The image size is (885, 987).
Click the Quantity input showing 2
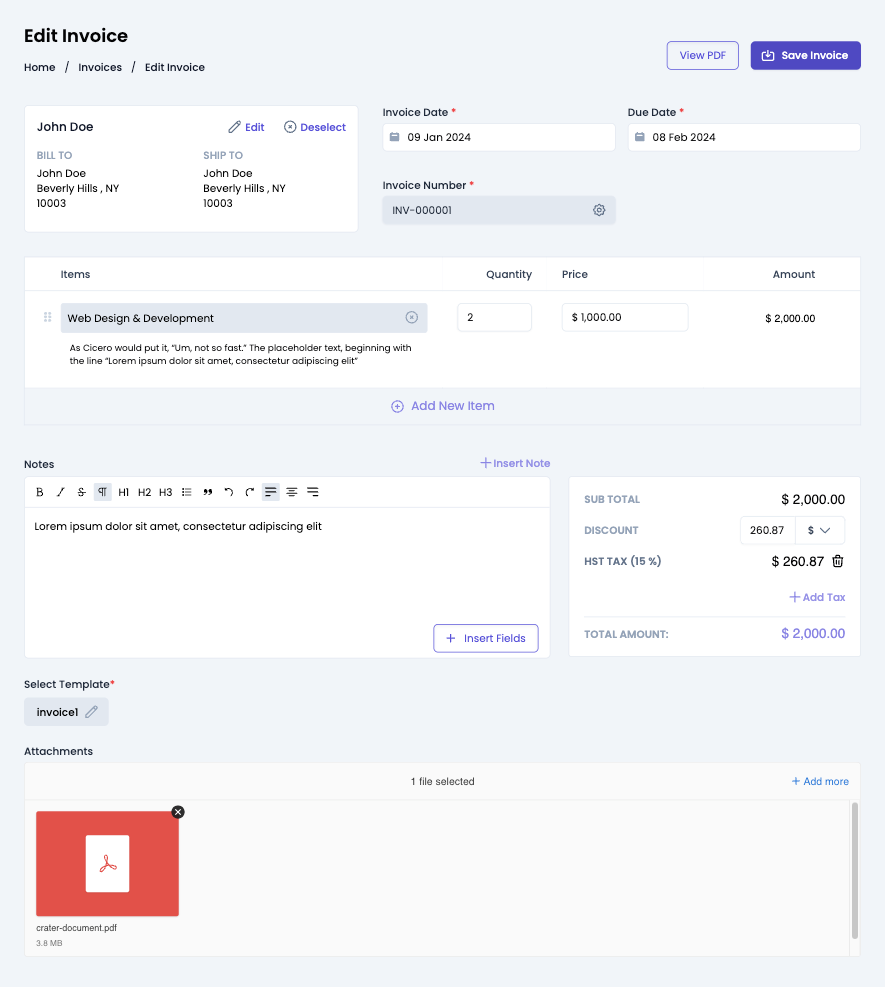pos(495,317)
